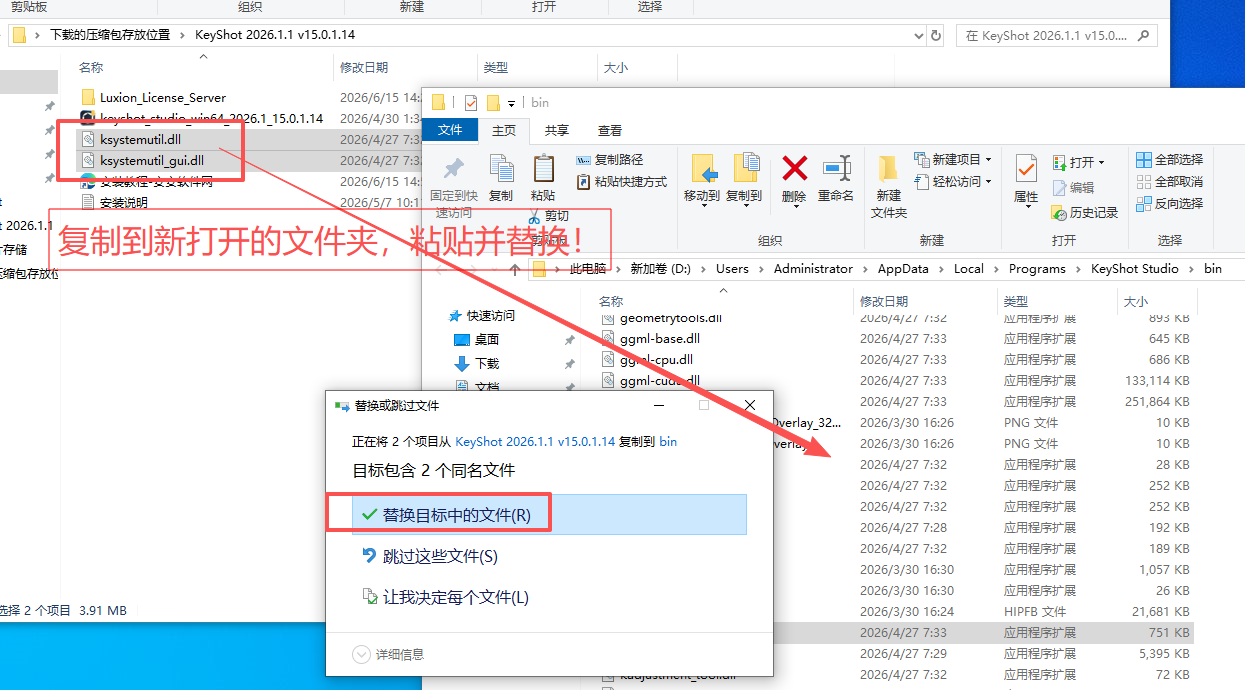Click the Properties checkmark icon in bin title bar

(x=471, y=103)
